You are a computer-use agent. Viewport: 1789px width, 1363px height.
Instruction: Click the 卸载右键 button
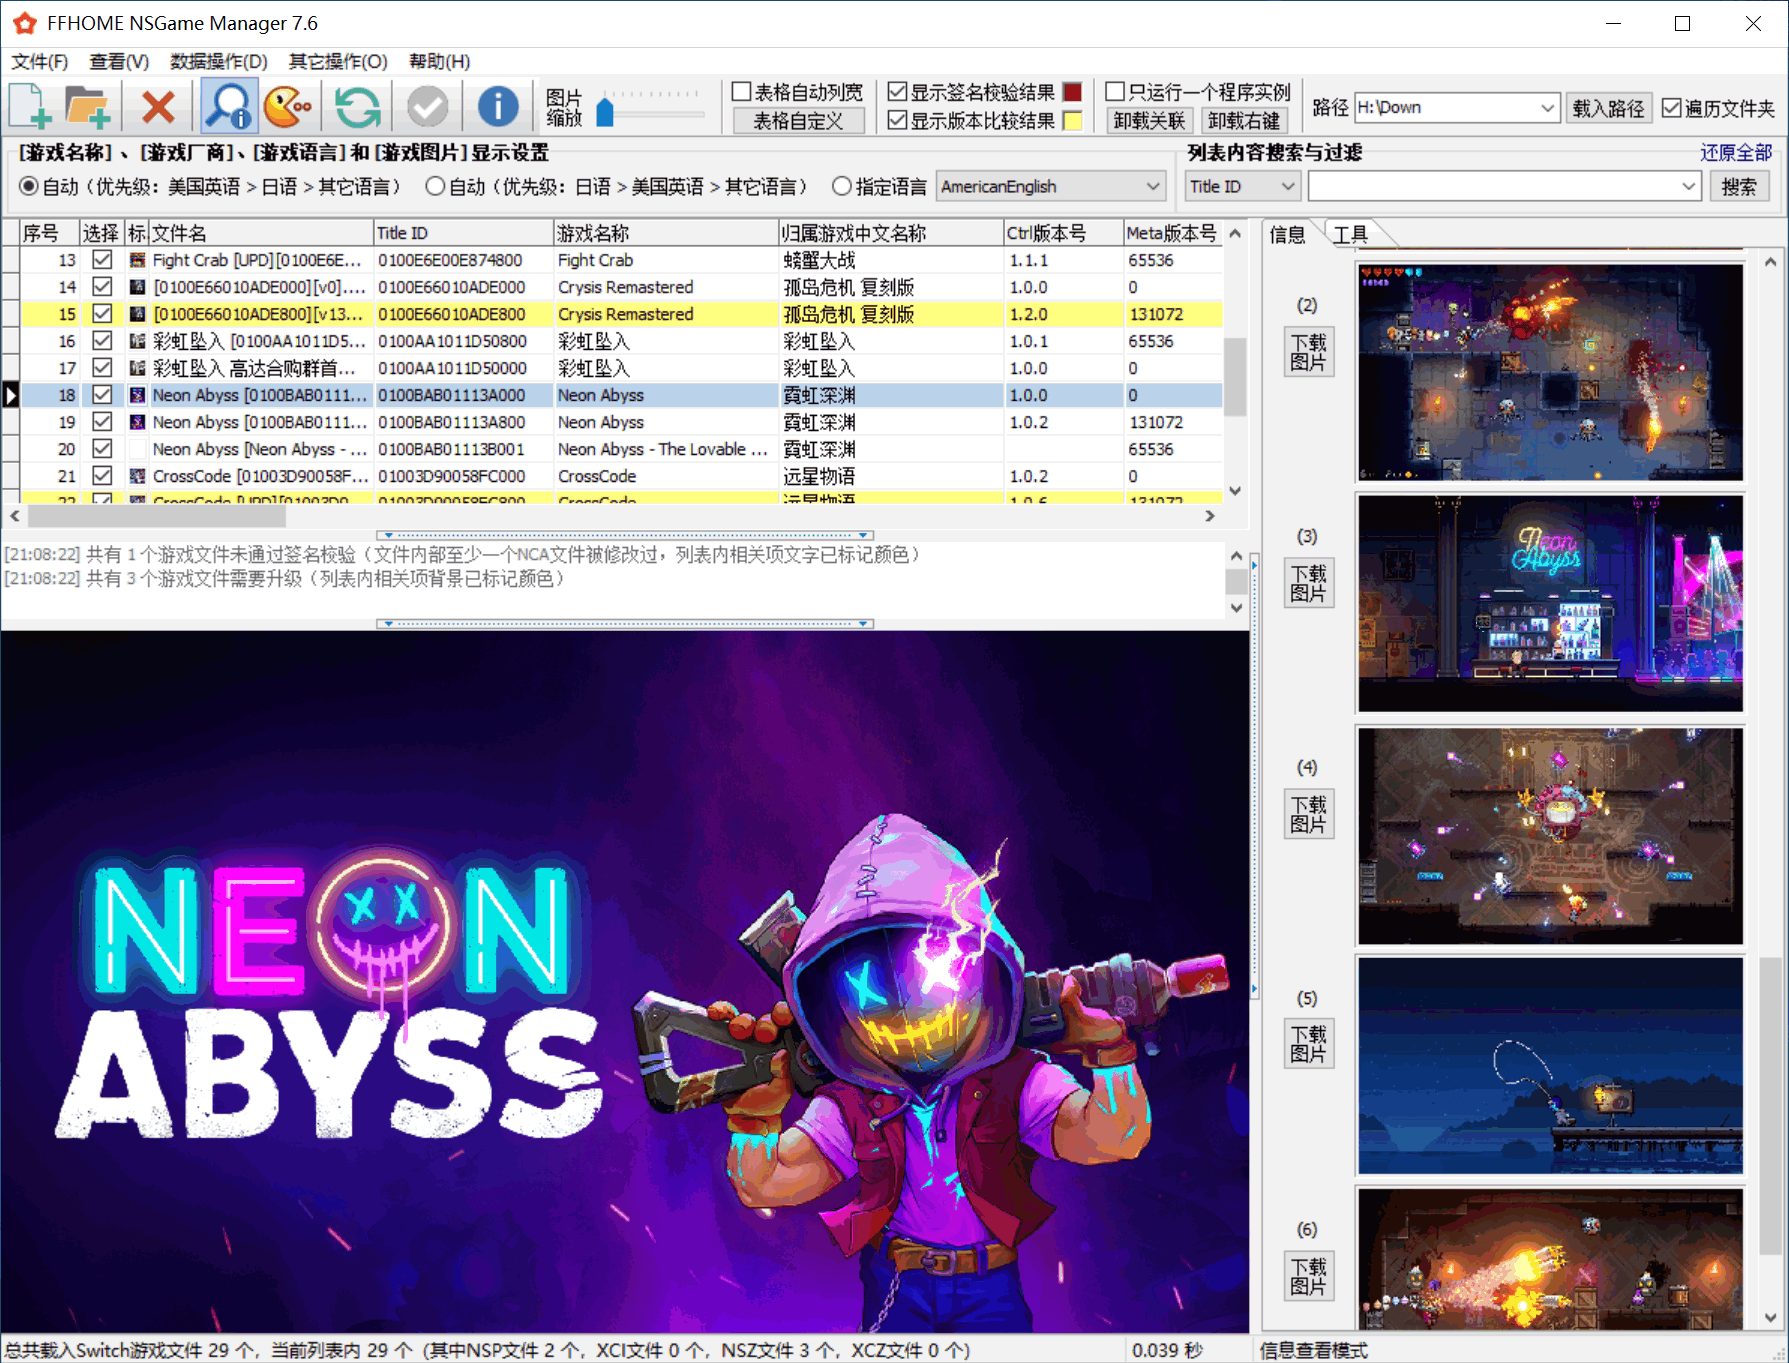tap(1244, 121)
